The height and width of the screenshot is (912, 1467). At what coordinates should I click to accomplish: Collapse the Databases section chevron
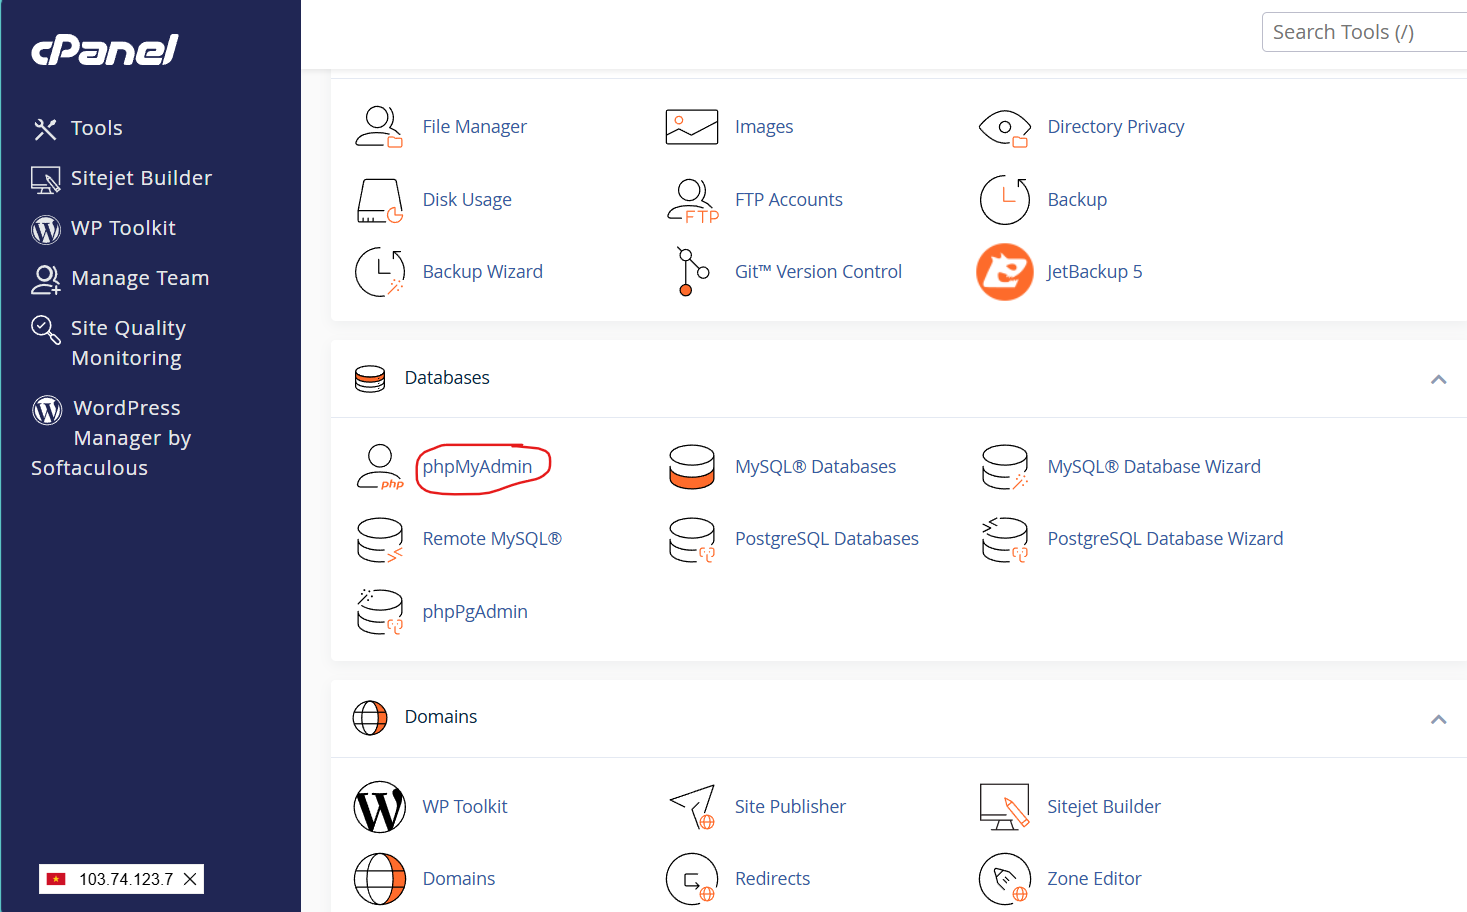pos(1438,379)
